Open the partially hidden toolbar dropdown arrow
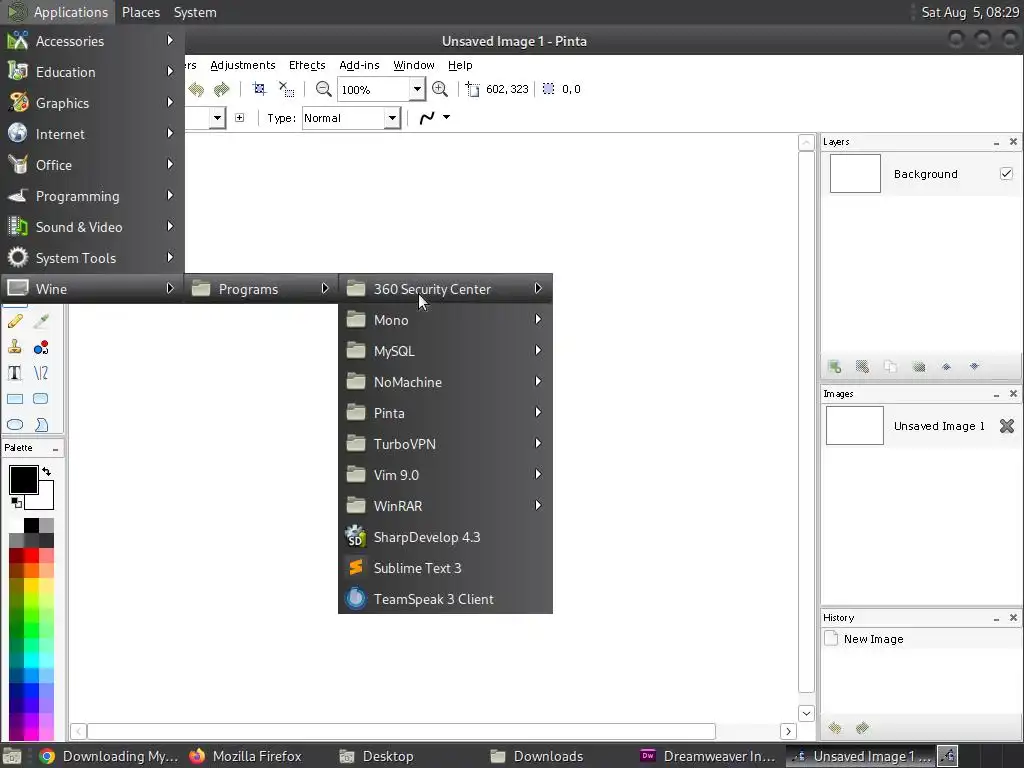 coord(217,118)
